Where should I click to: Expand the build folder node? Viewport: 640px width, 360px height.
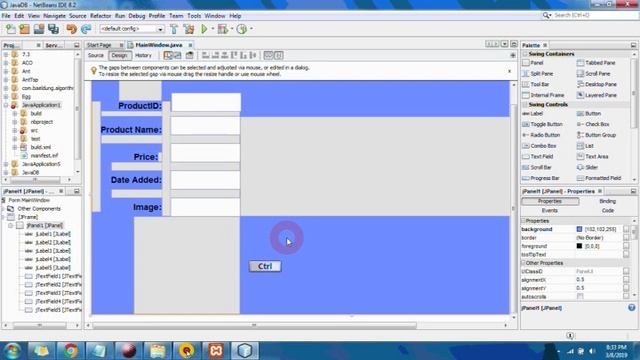click(15, 113)
